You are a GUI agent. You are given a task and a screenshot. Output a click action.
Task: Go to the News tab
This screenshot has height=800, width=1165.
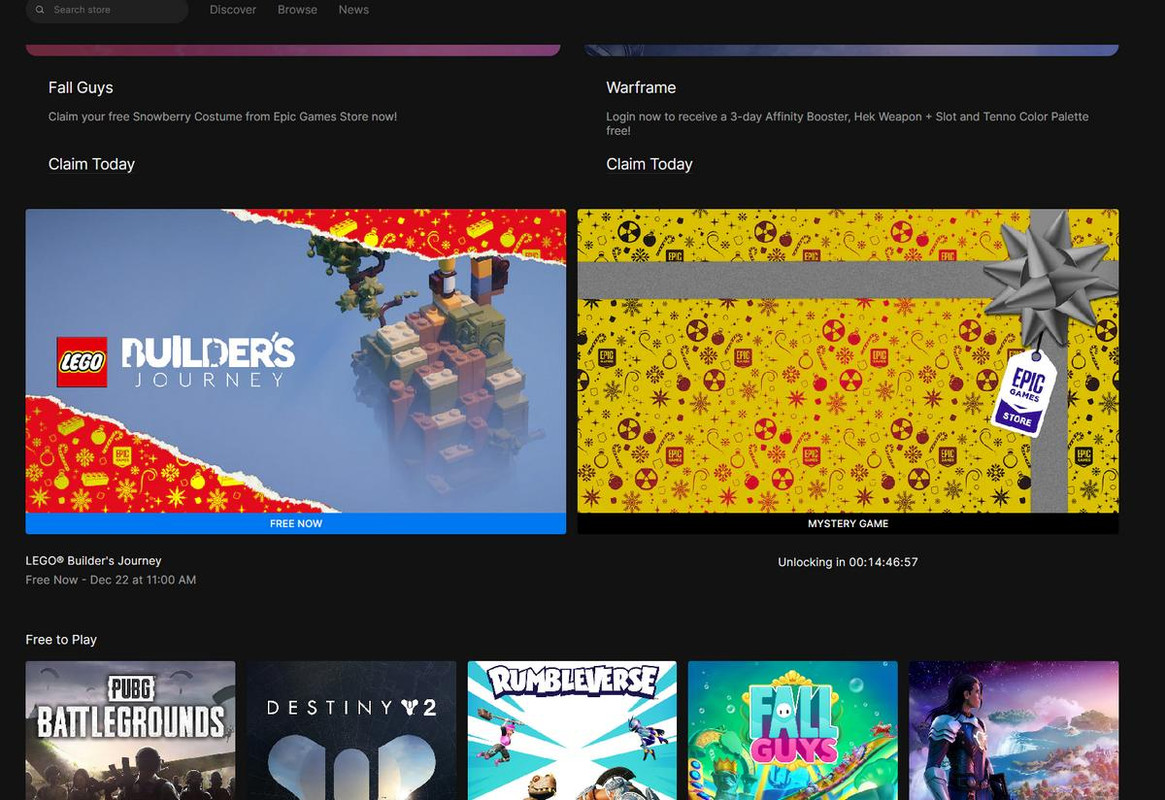pyautogui.click(x=354, y=10)
